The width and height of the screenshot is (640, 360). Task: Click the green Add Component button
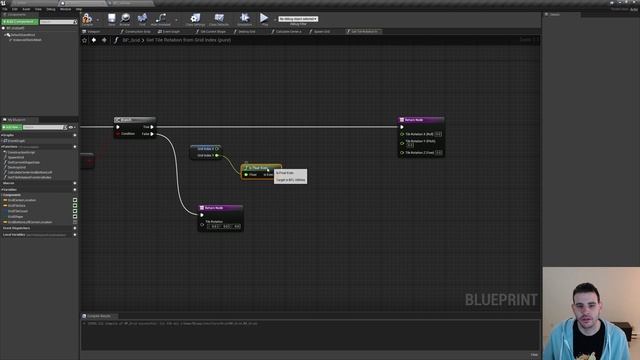coord(20,22)
